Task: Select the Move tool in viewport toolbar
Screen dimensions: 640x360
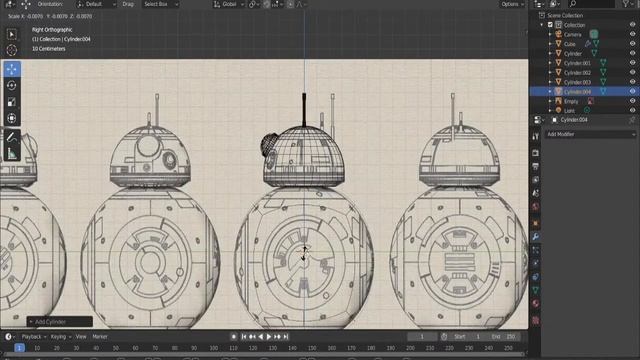Action: 12,69
